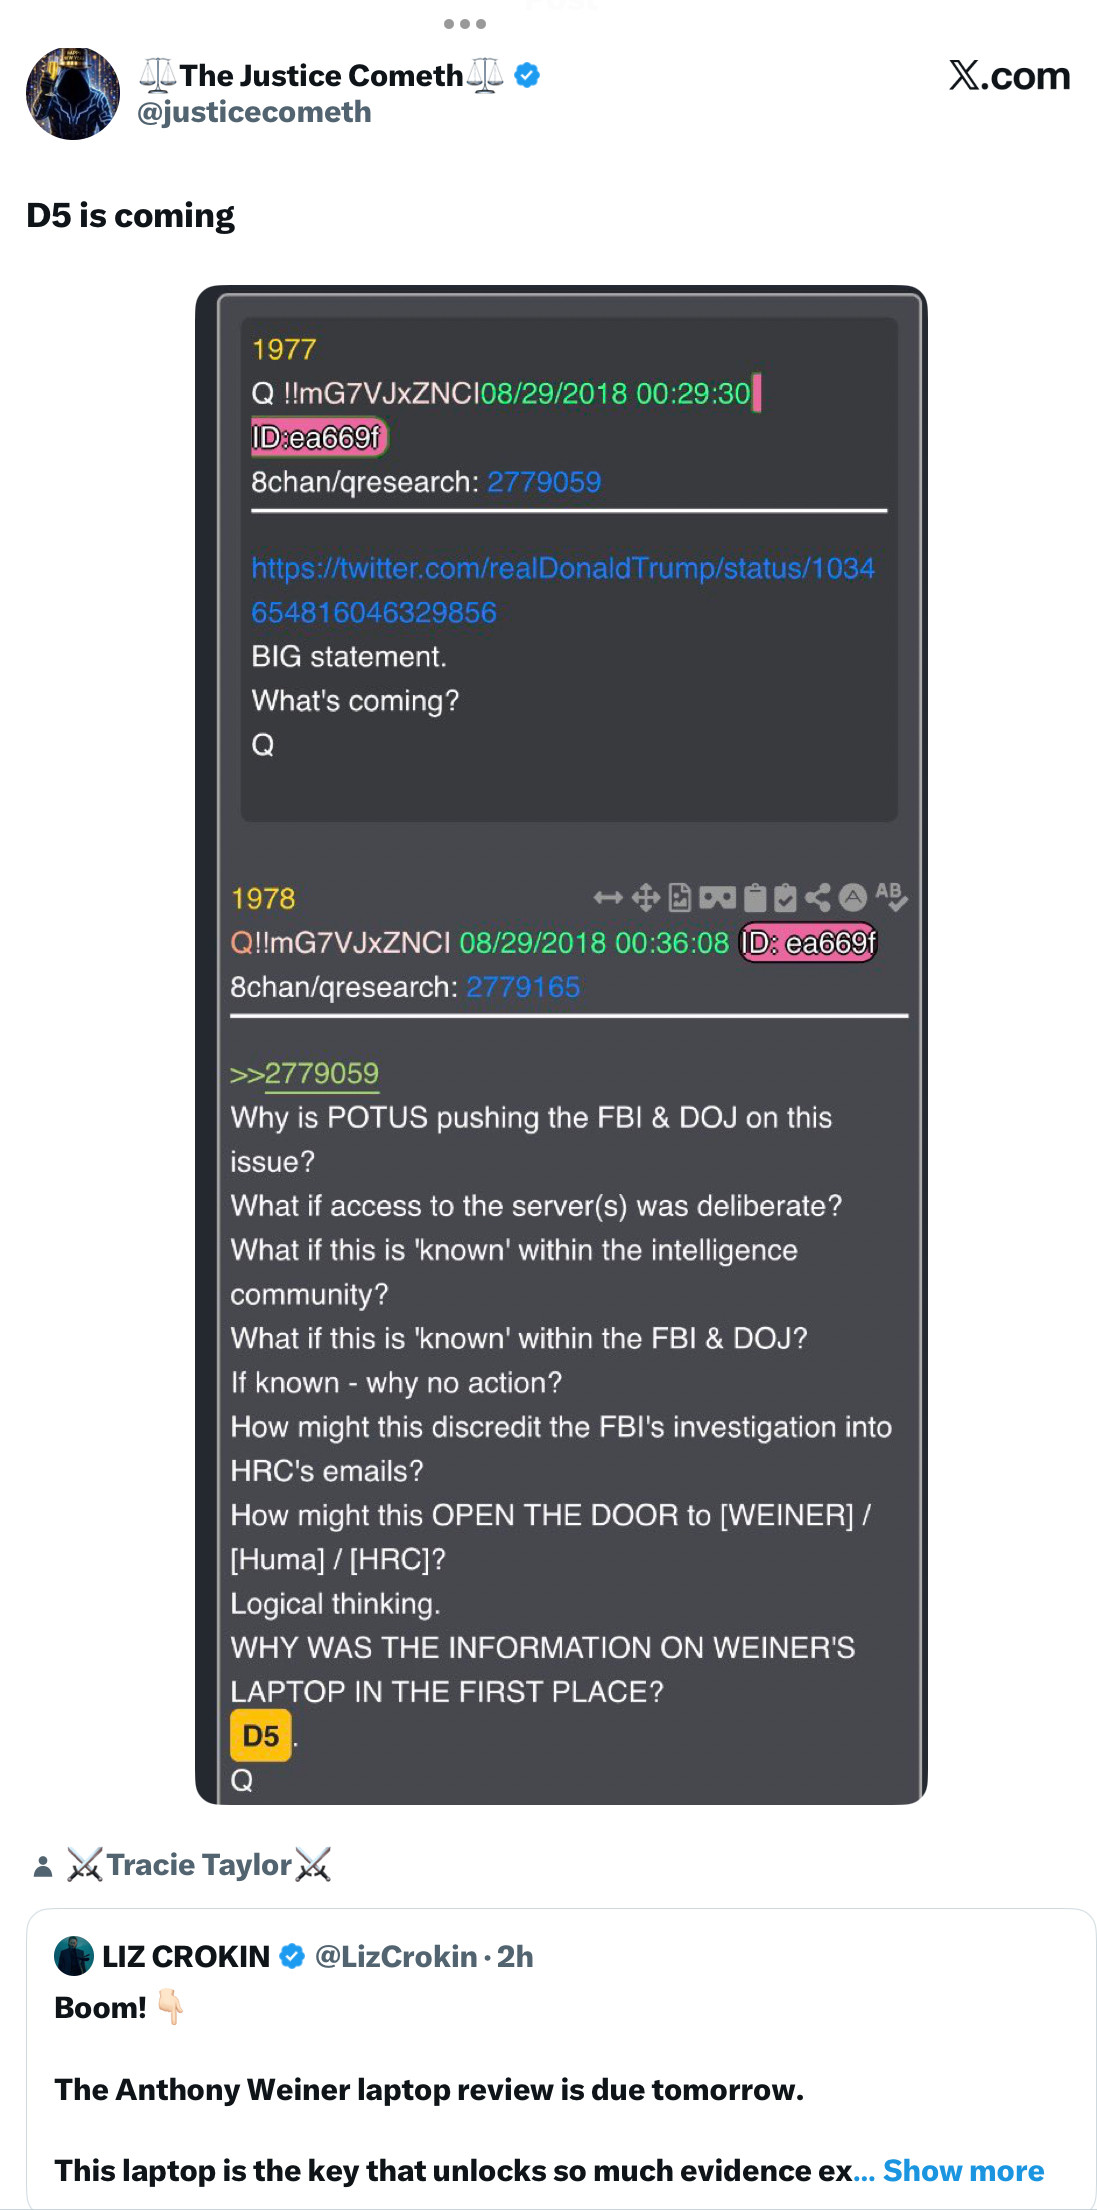Follow the green >>2779059 reply reference
The image size is (1097, 2210).
[x=304, y=1074]
